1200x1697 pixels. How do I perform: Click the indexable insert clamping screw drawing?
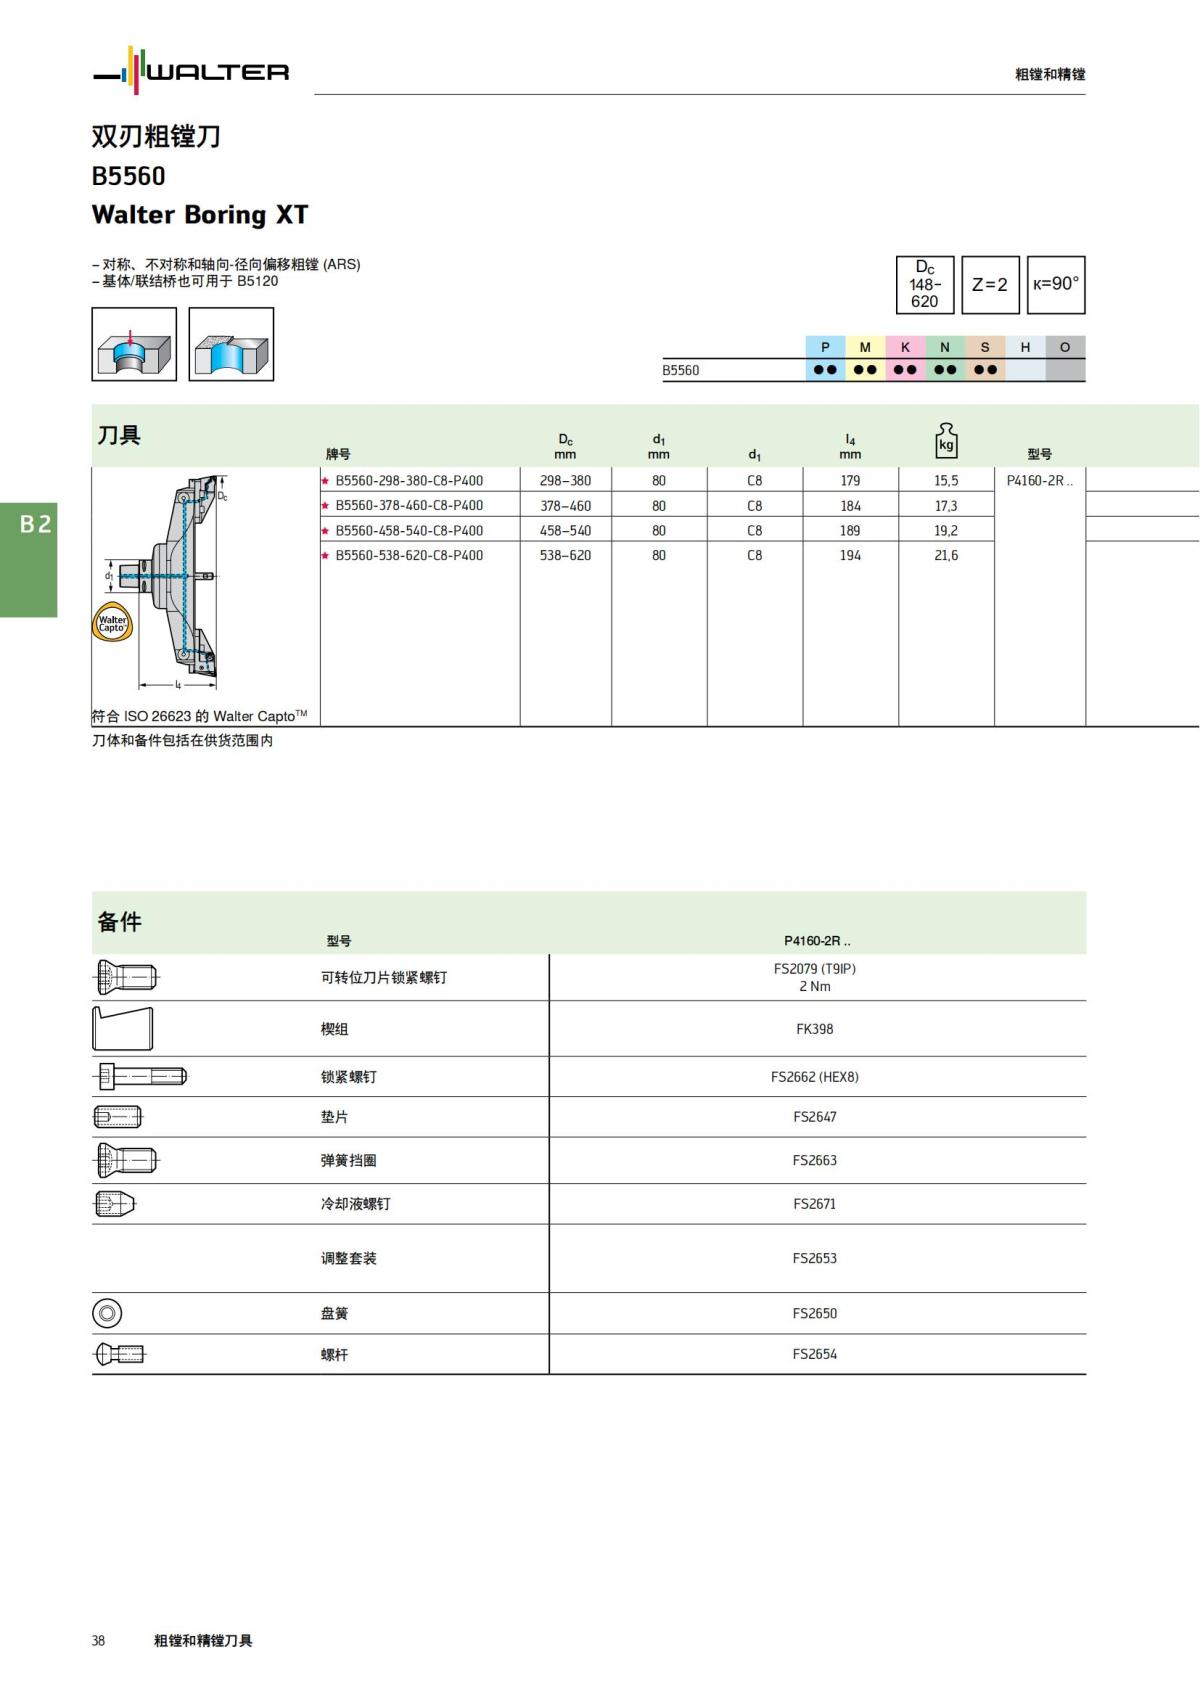pos(125,977)
